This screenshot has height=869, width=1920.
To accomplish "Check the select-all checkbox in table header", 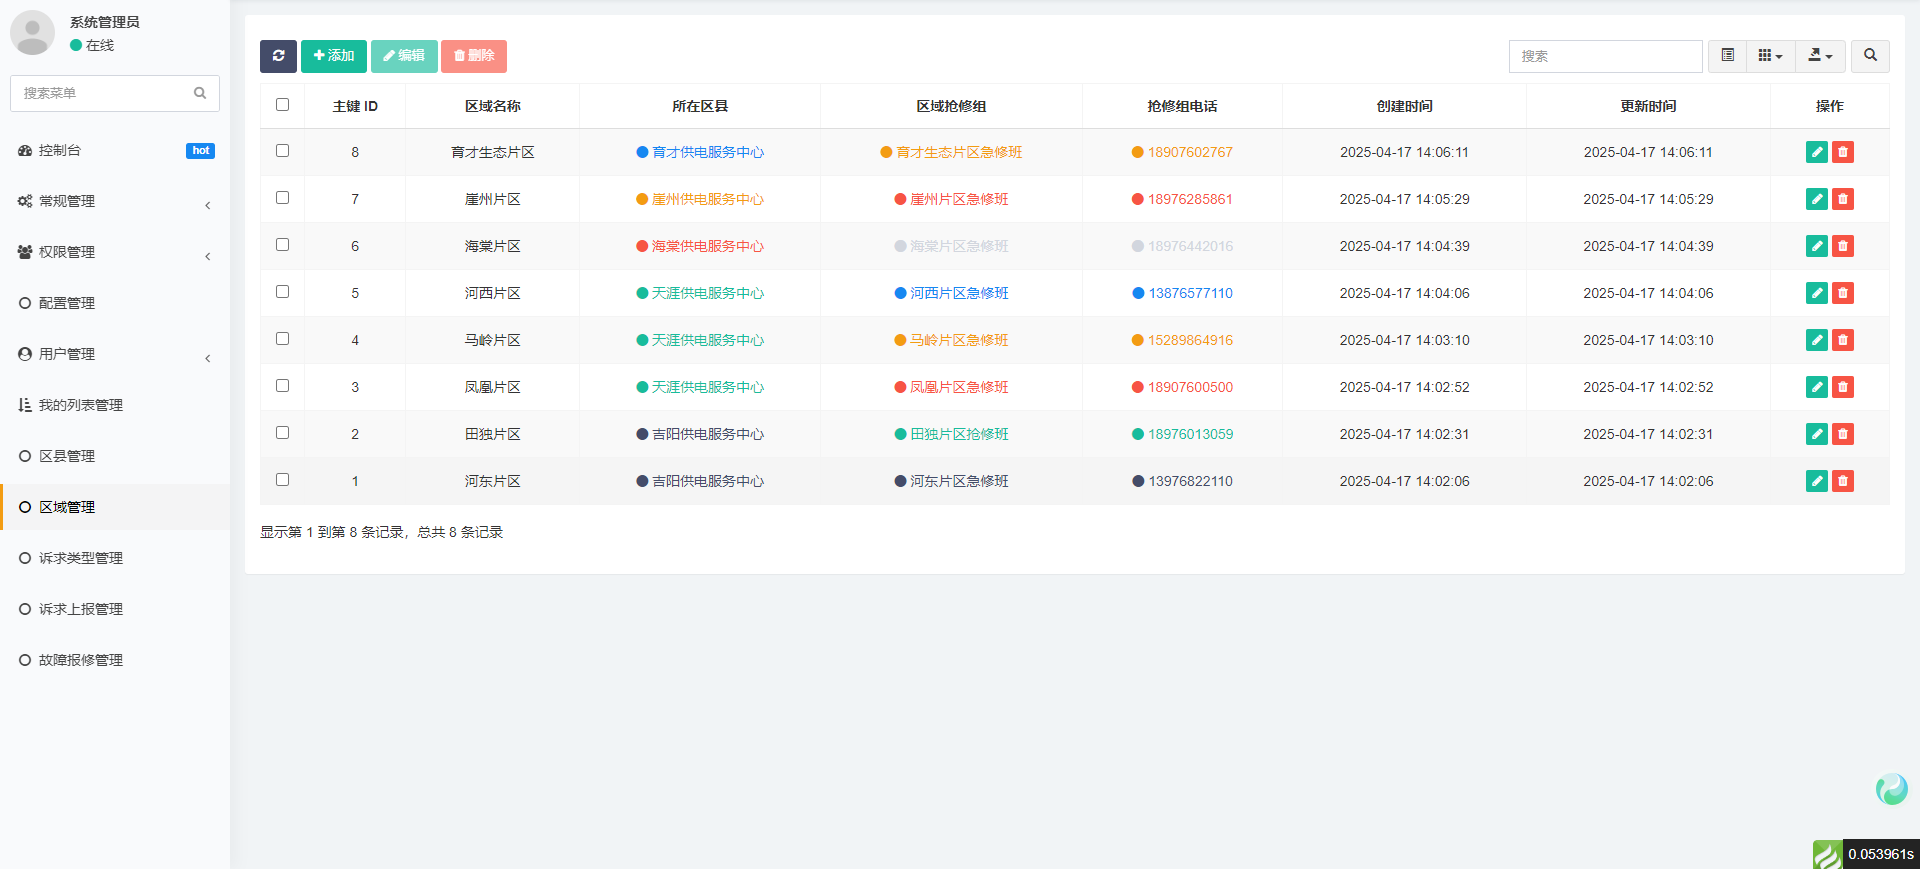I will click(282, 105).
